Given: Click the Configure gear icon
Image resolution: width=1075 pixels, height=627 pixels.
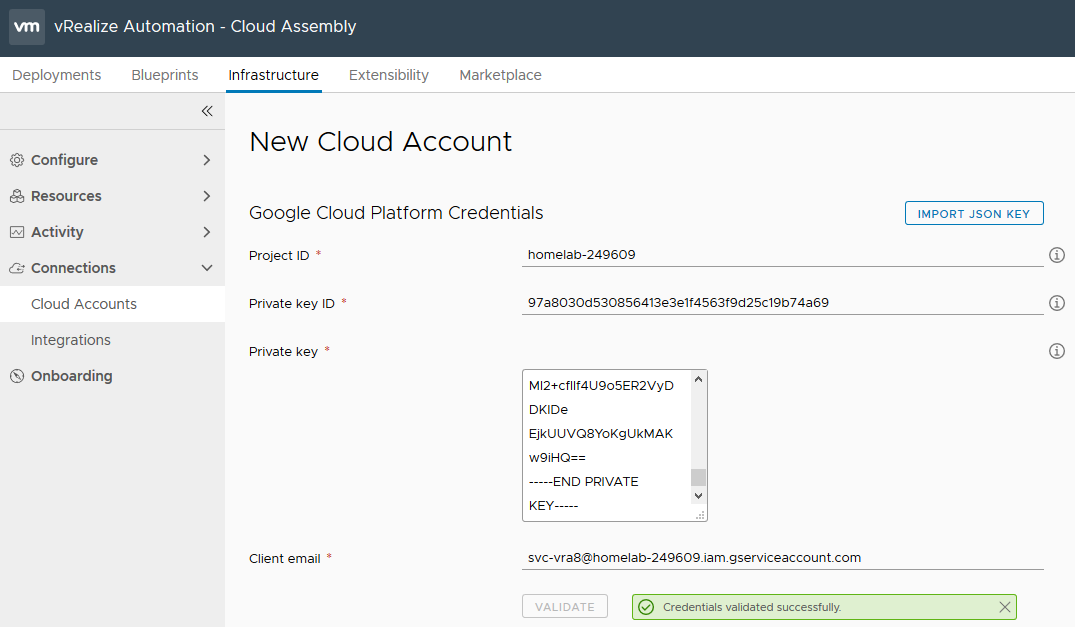Looking at the screenshot, I should click(x=17, y=160).
